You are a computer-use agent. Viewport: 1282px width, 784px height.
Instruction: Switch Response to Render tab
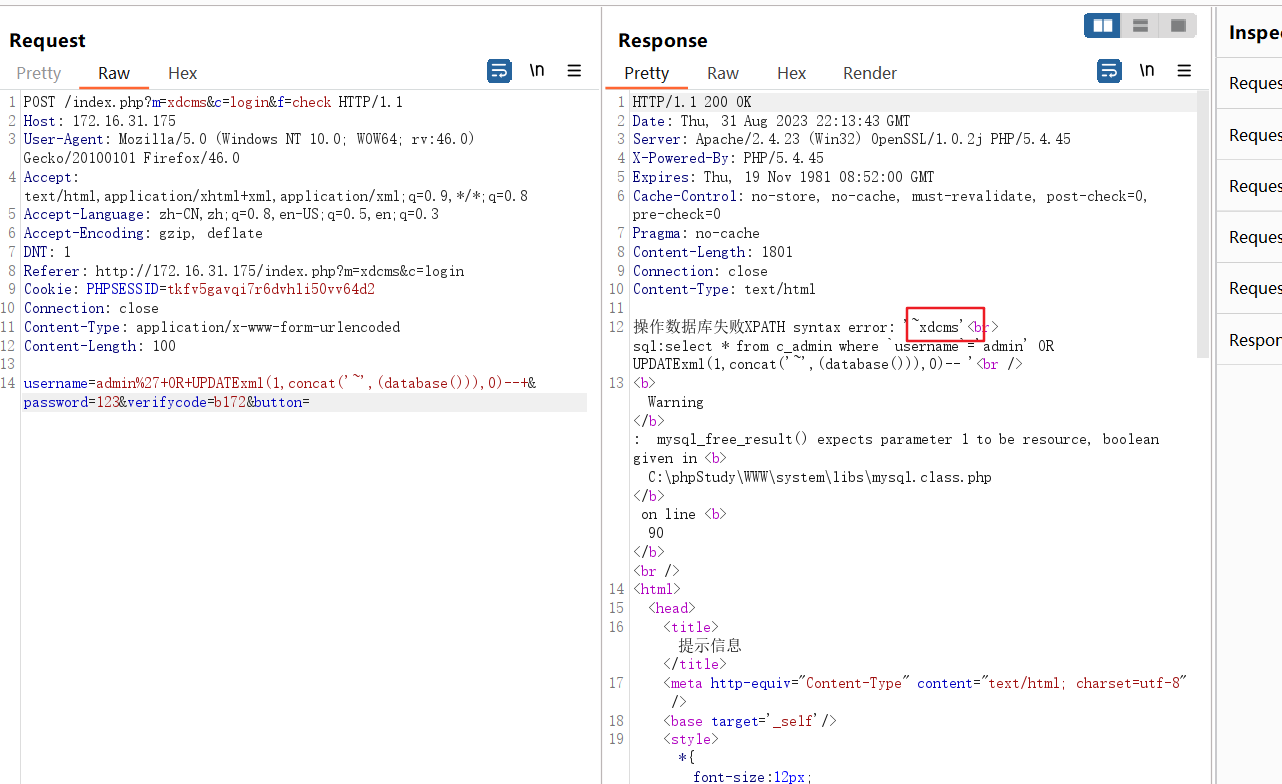[870, 73]
